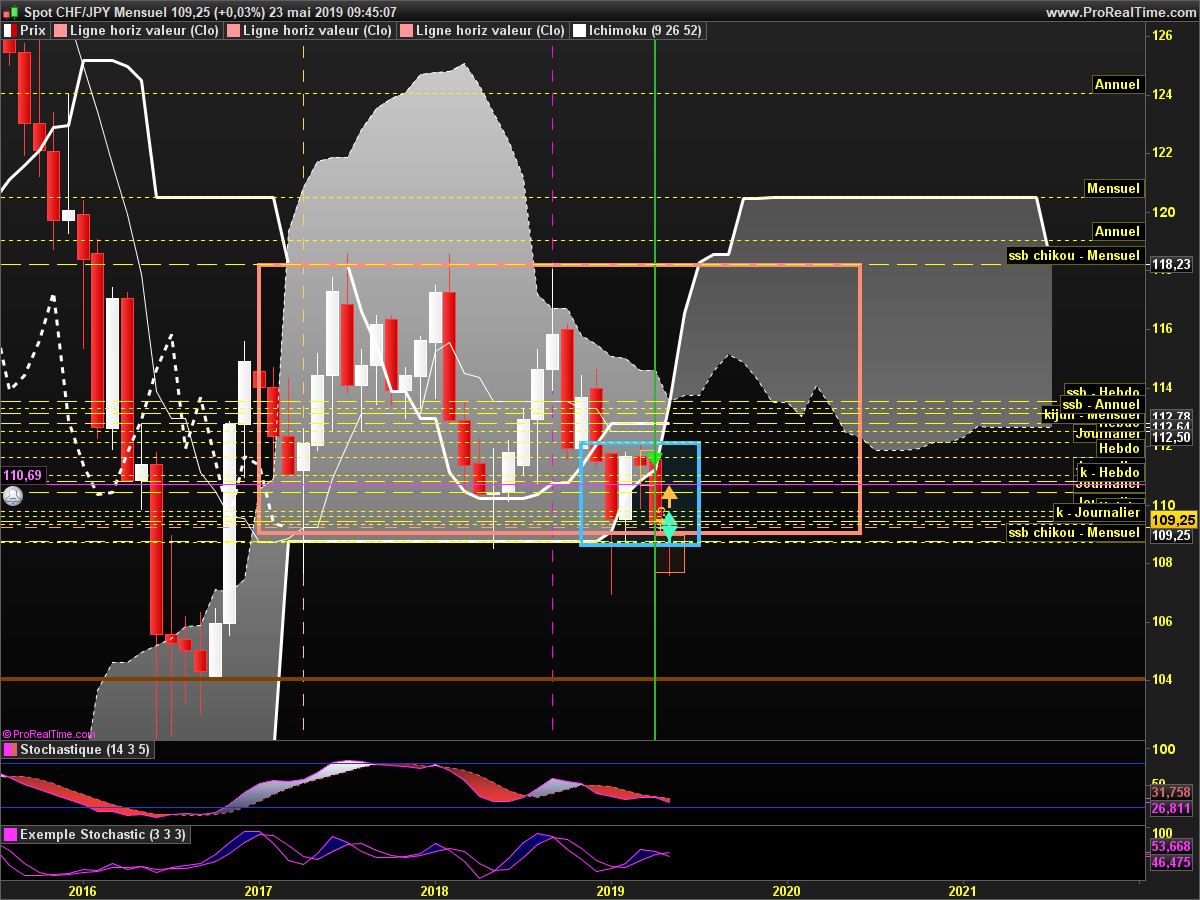Open the Ichimoku (9 26 52) indicator settings
The width and height of the screenshot is (1200, 900).
coord(645,31)
